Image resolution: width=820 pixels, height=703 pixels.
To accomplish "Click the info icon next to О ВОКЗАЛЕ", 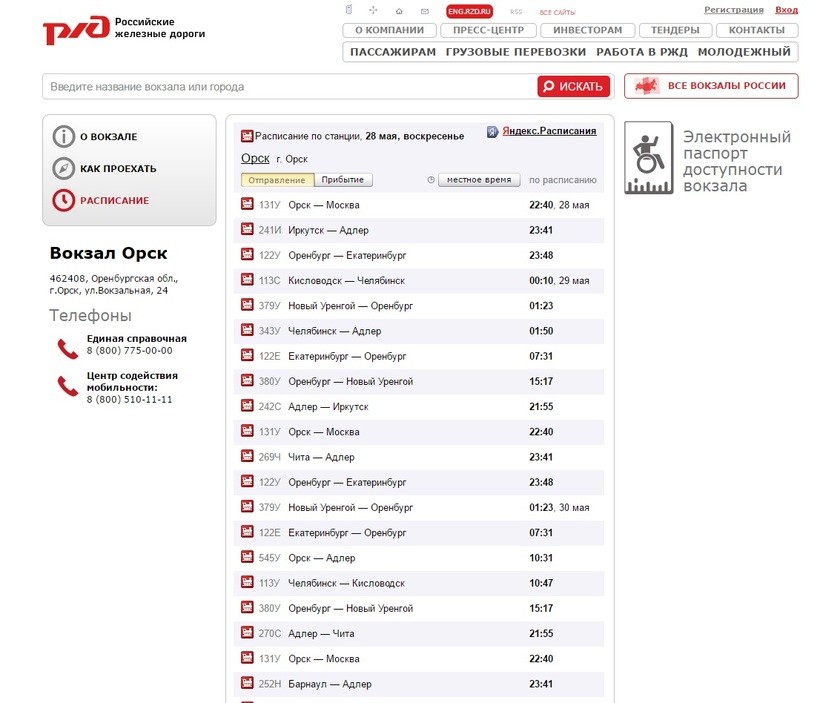I will [63, 137].
